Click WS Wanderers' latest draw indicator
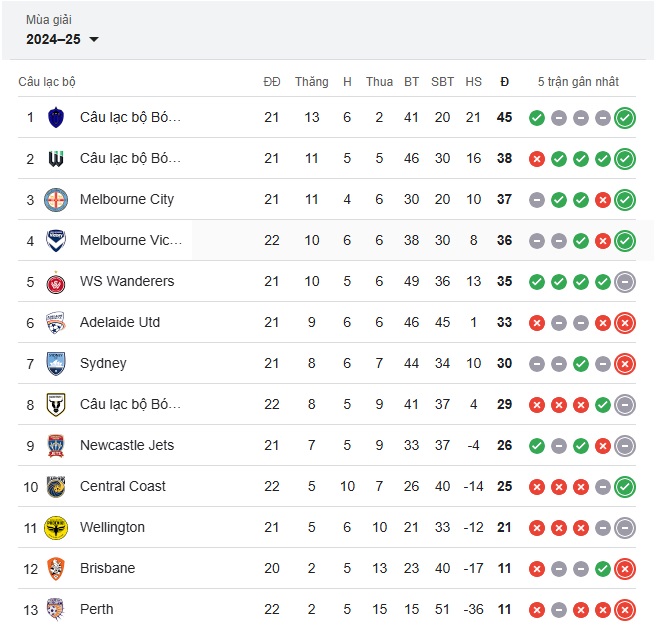 [625, 282]
